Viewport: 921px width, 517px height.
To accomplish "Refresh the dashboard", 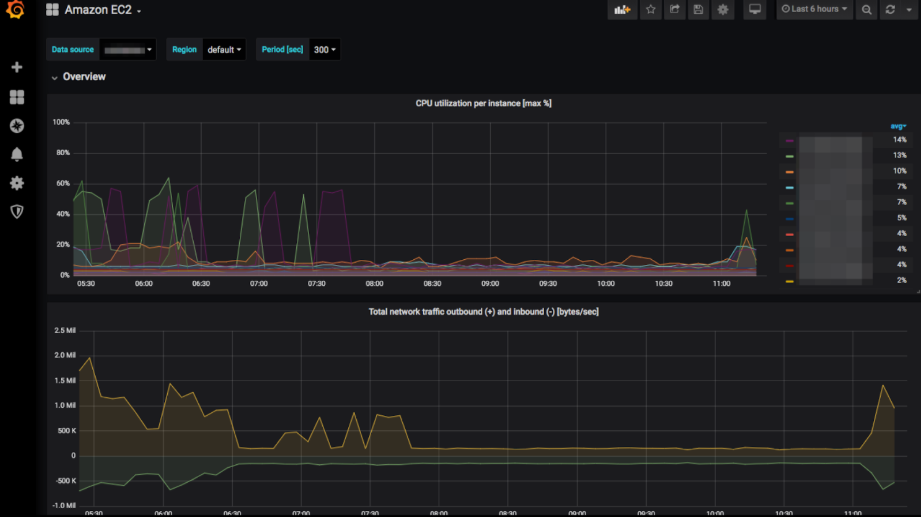I will (x=890, y=9).
